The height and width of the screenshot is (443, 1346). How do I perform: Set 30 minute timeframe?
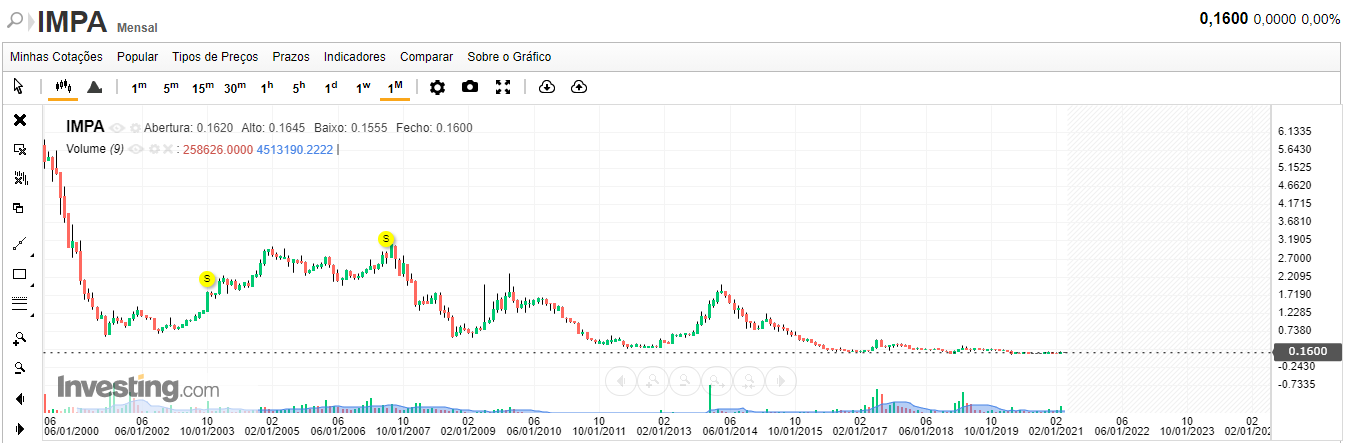[x=235, y=87]
